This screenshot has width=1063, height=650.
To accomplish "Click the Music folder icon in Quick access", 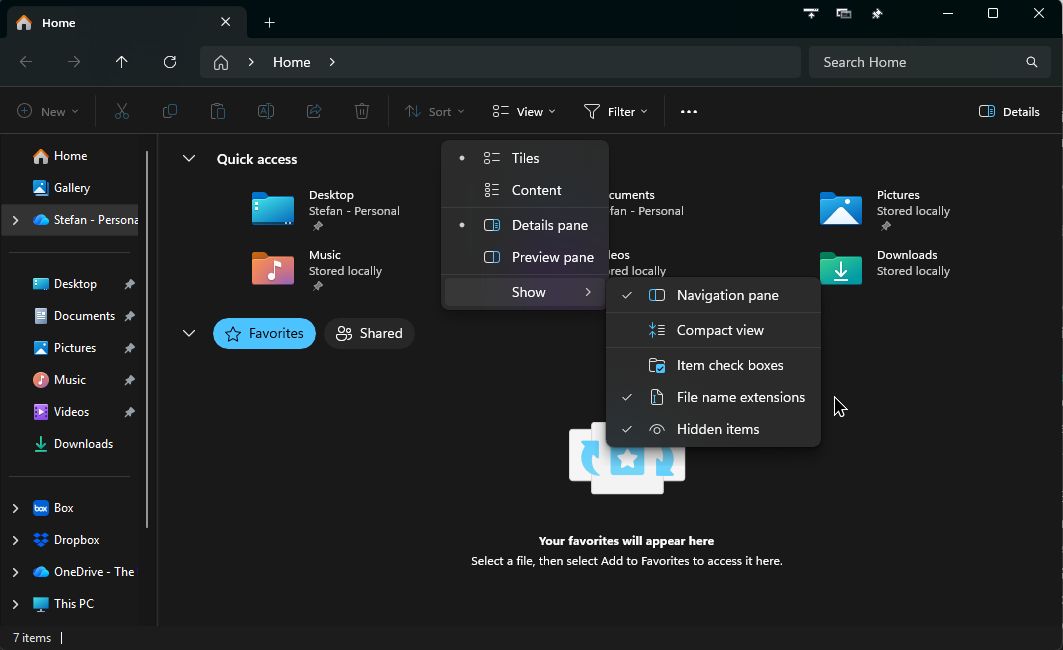I will tap(272, 268).
